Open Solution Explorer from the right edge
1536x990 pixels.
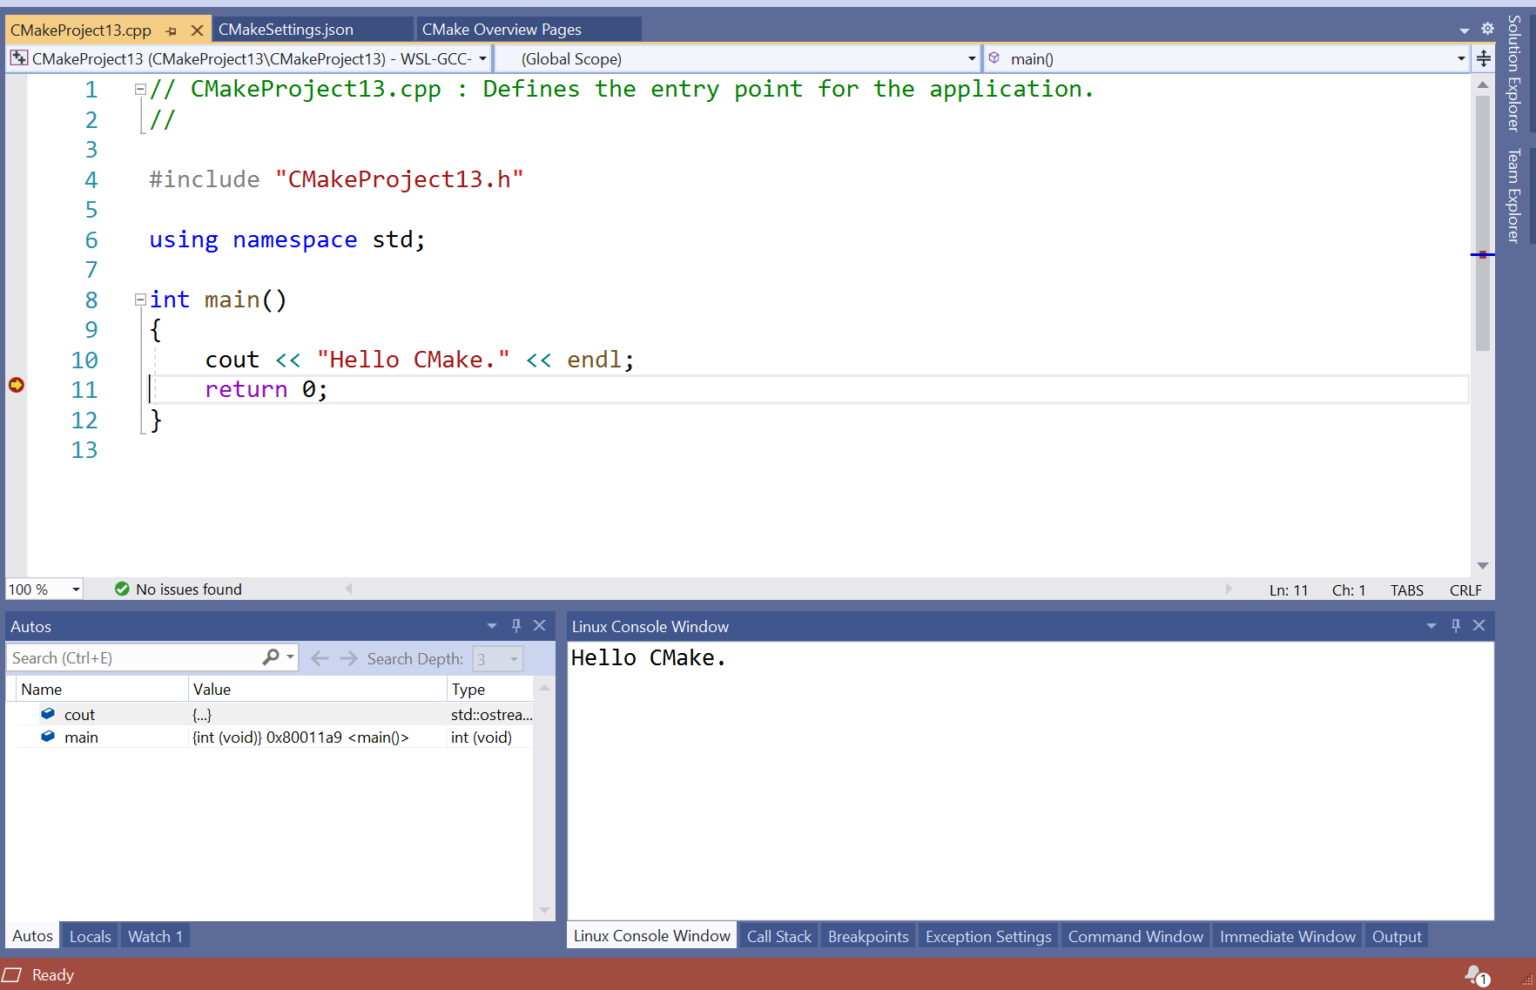pos(1515,75)
